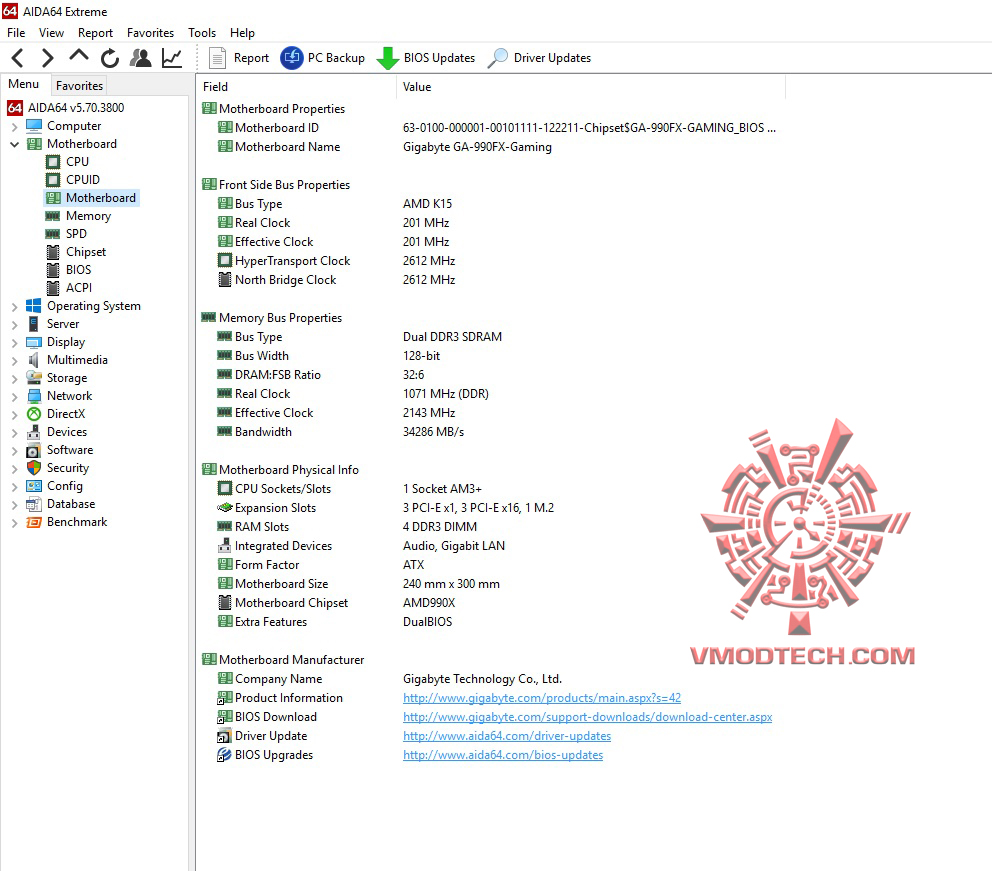The width and height of the screenshot is (992, 871).
Task: Click the Multimedia speaker icon
Action: [34, 360]
